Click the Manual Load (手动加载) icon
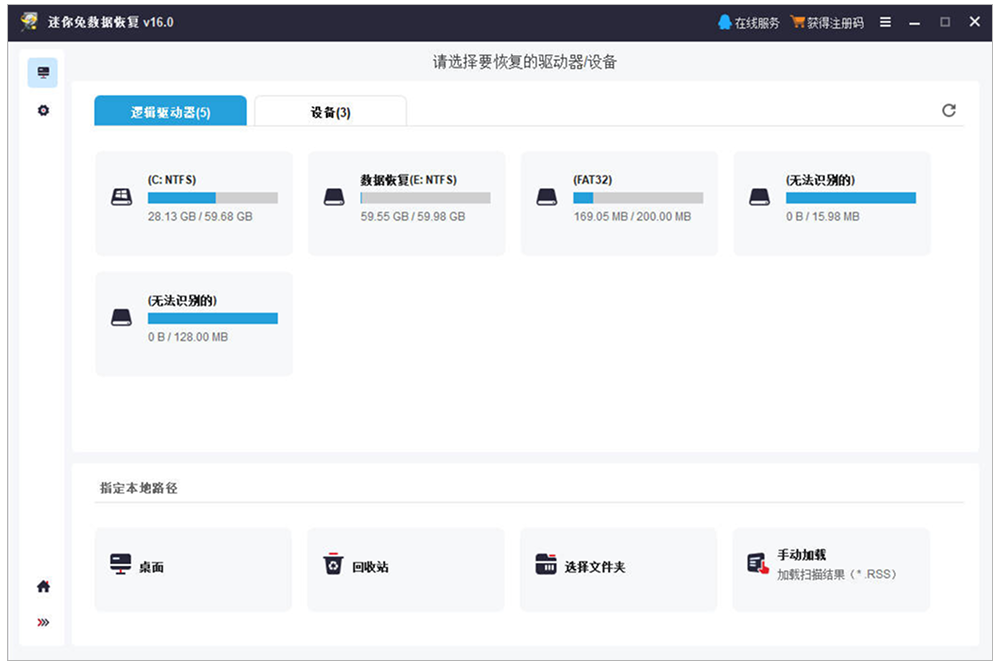Viewport: 1000px width, 666px height. tap(757, 564)
